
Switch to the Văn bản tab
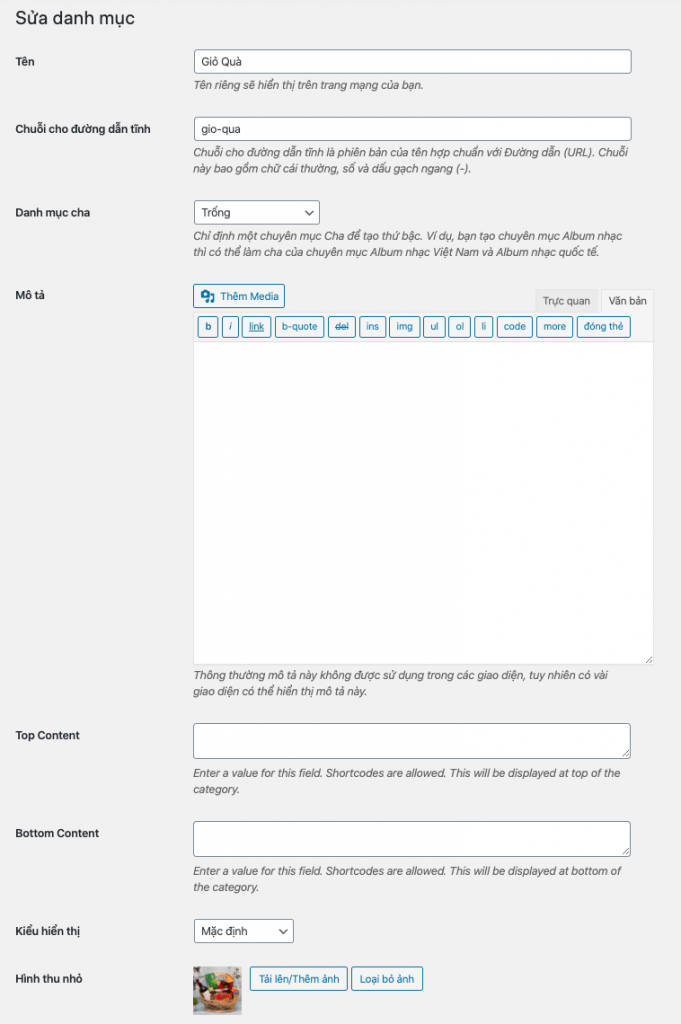click(627, 300)
